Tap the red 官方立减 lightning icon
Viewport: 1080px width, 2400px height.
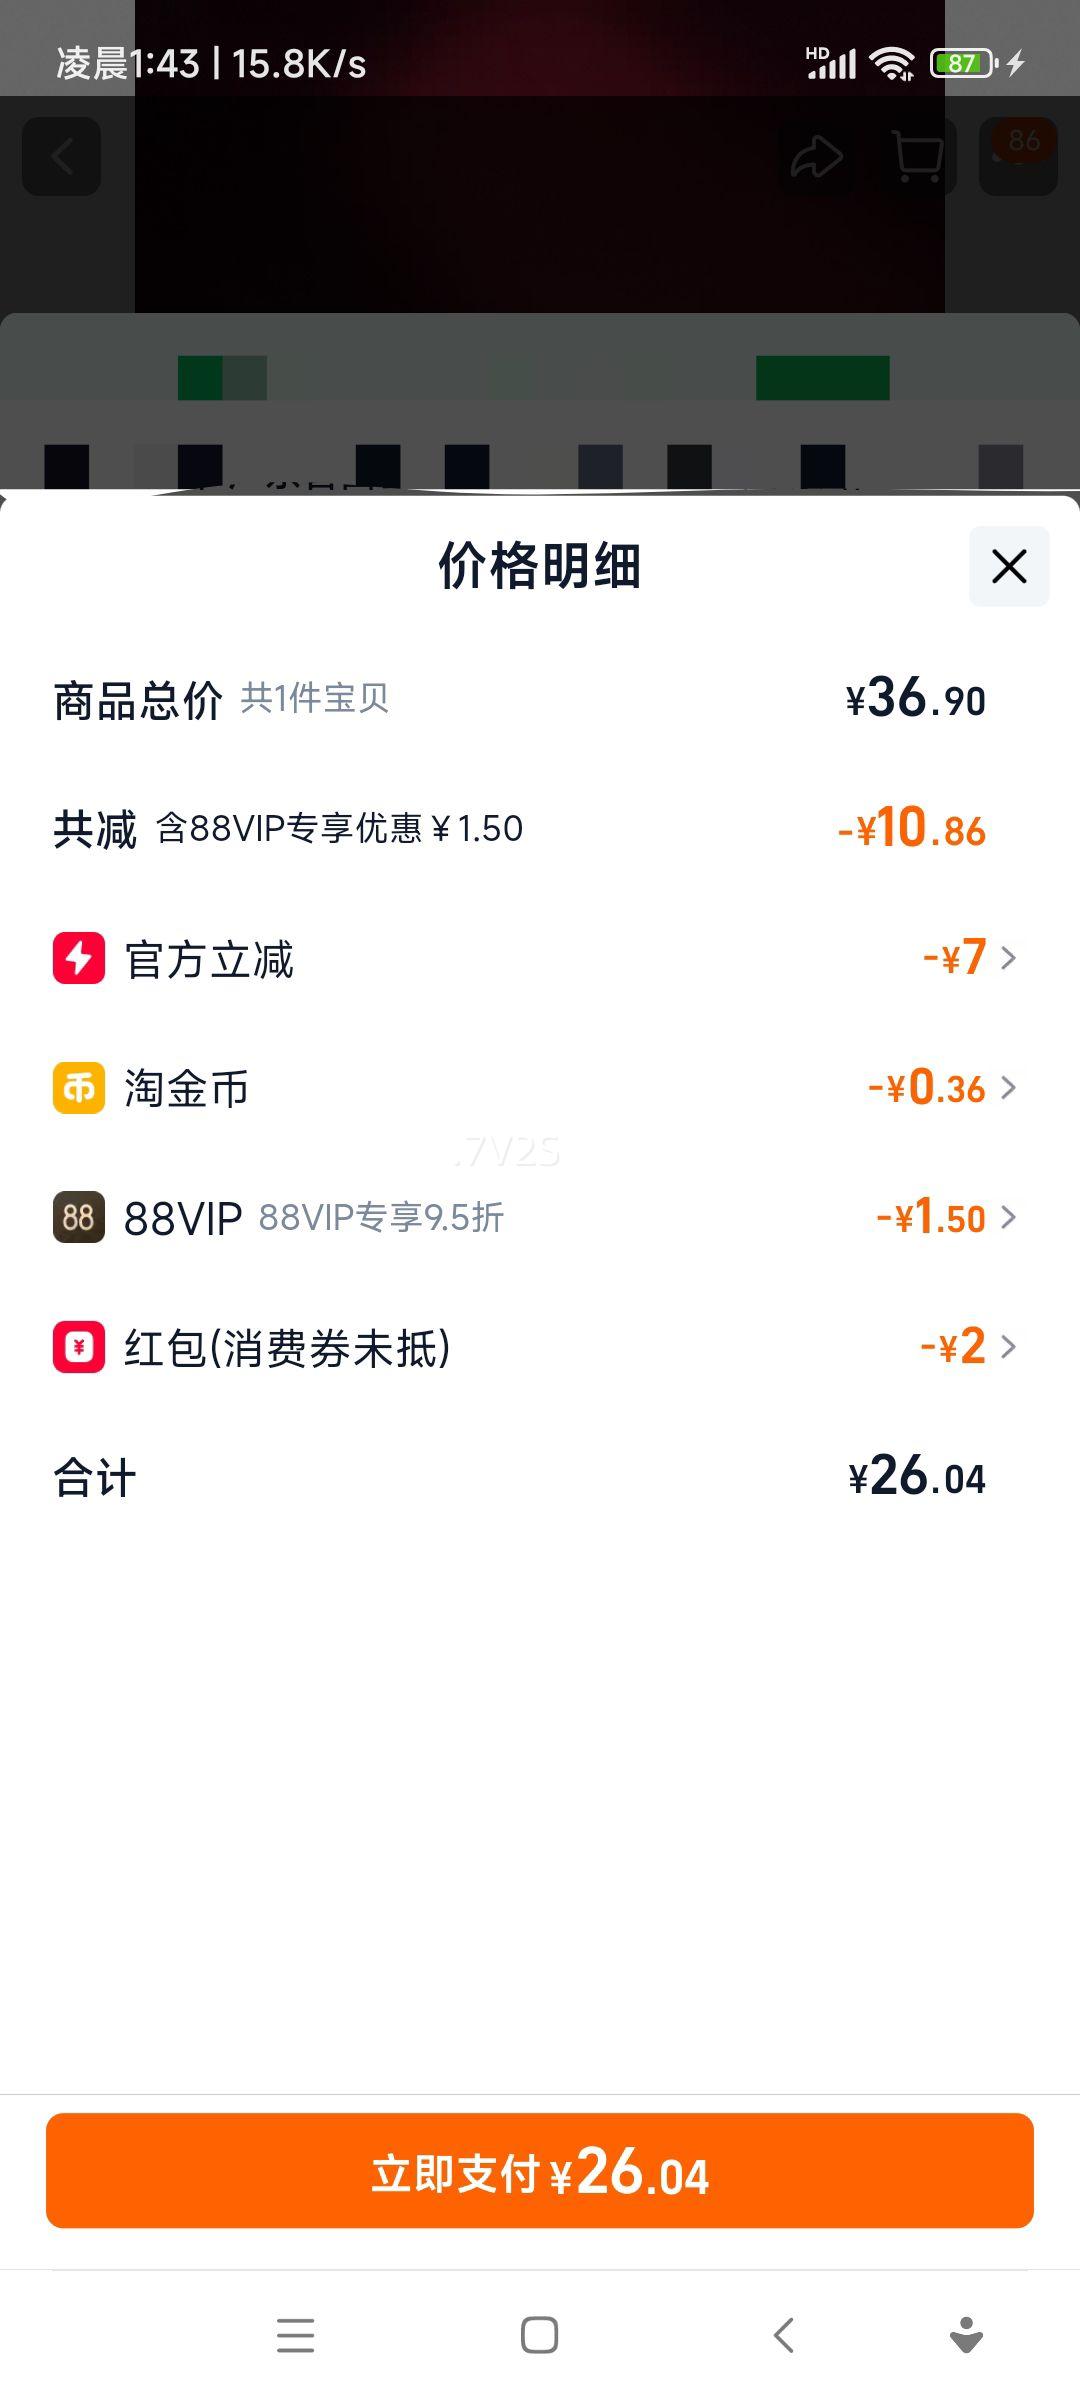pos(79,958)
